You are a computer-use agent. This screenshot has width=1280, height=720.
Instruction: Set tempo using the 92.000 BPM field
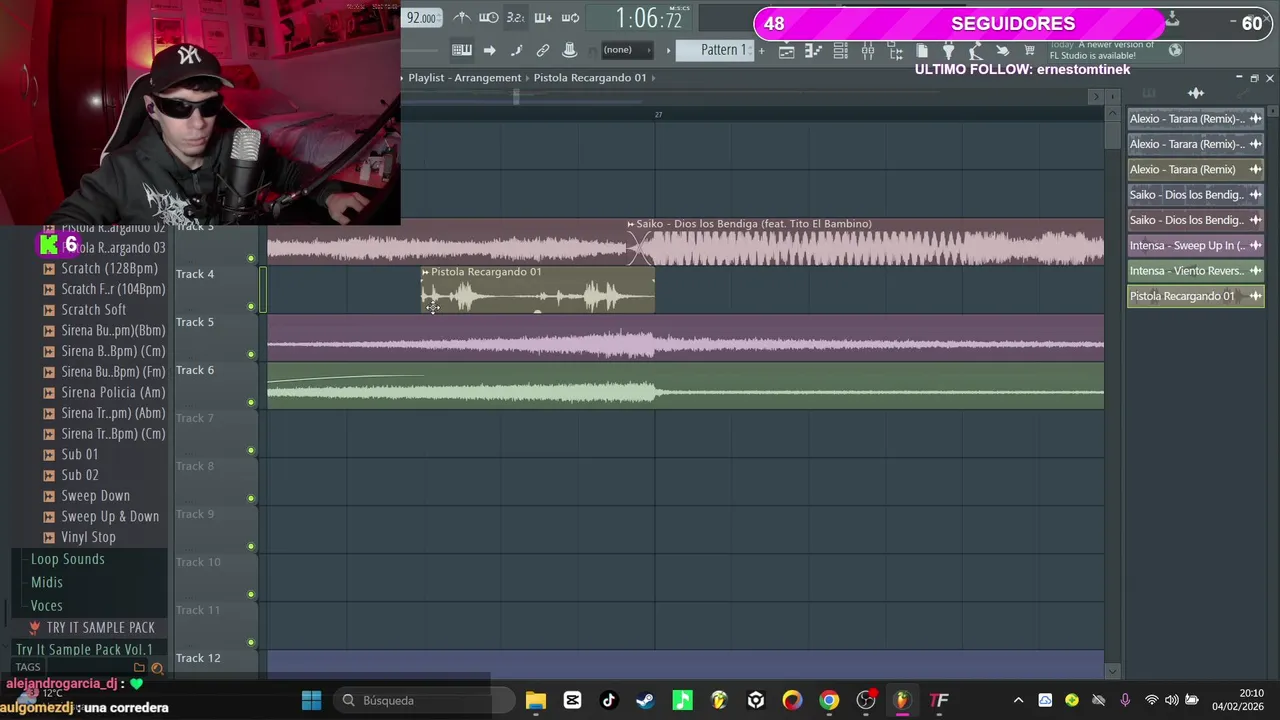[421, 18]
